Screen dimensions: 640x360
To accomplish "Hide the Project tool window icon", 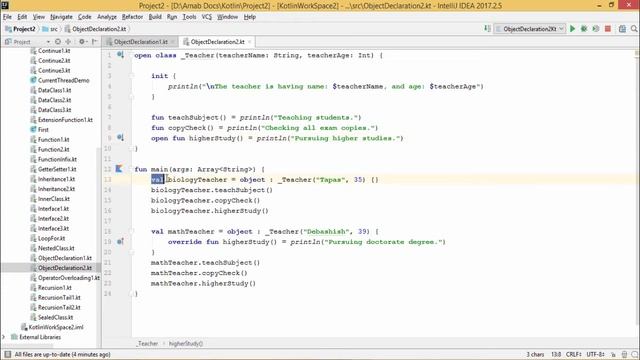I will point(95,42).
